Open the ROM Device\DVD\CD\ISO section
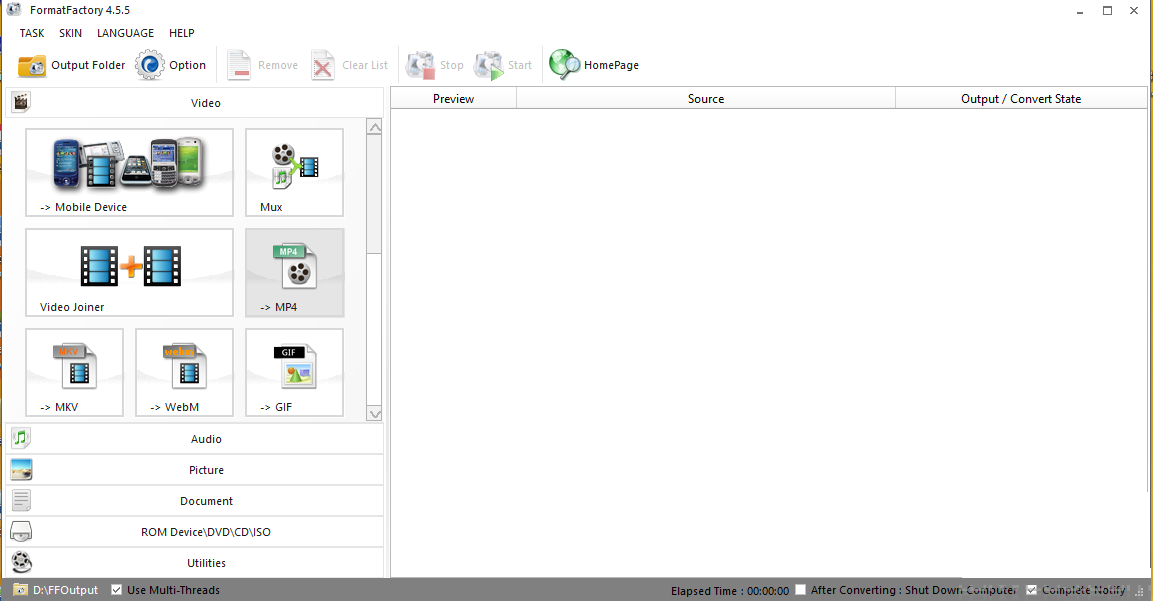Image resolution: width=1153 pixels, height=601 pixels. [206, 531]
